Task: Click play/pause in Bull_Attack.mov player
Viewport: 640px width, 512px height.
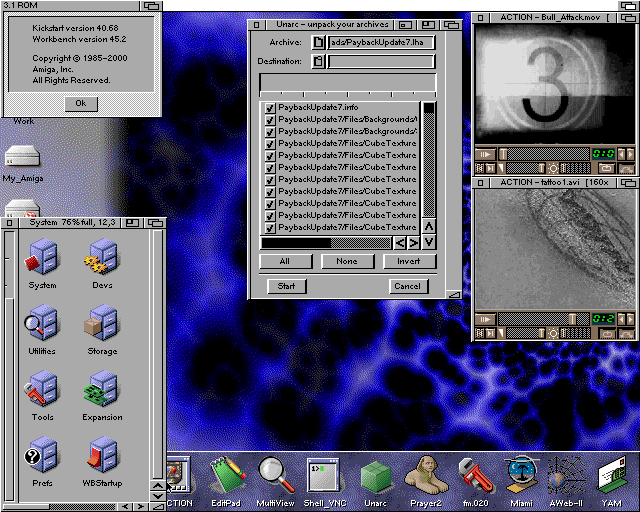Action: tap(485, 154)
